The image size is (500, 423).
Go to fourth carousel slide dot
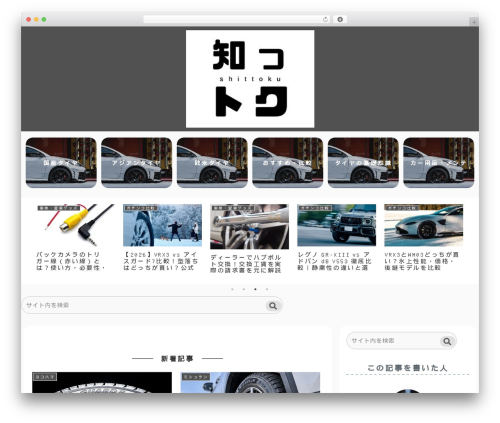tap(267, 289)
